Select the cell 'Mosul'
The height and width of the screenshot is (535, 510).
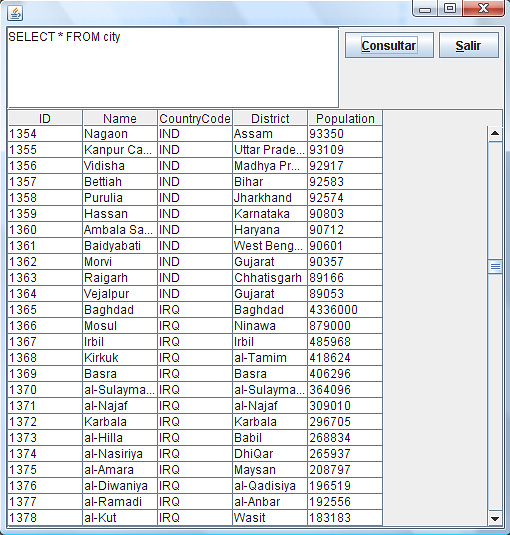pos(120,326)
